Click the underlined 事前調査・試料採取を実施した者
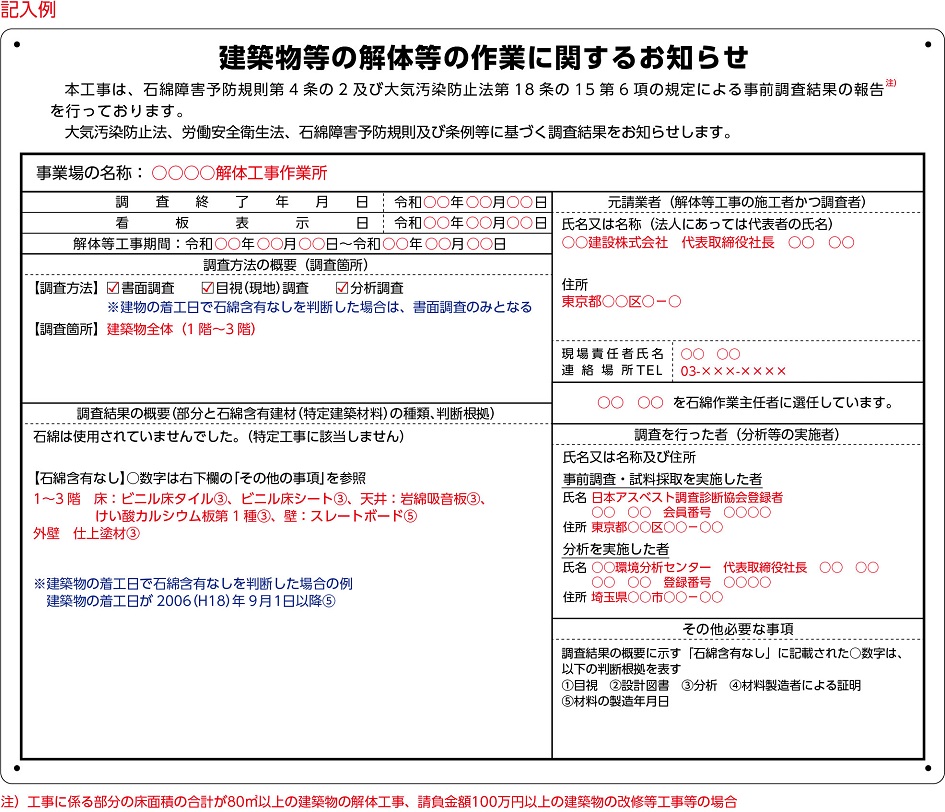Viewport: 945px width, 812px height. (x=662, y=479)
